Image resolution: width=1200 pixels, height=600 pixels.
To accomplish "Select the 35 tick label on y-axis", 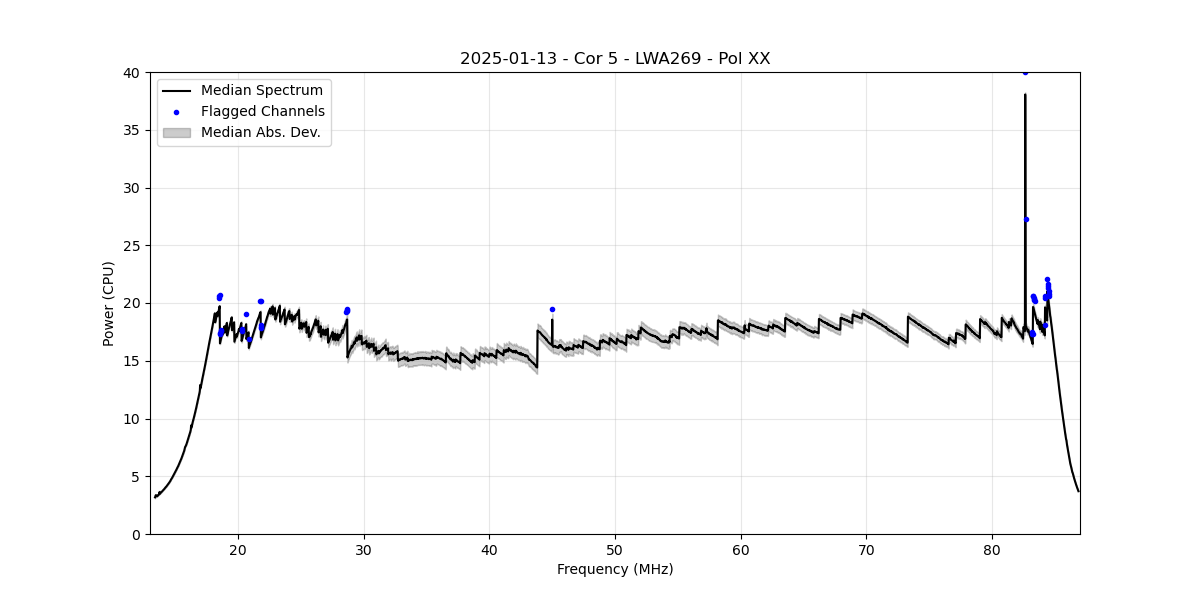I will pos(130,131).
